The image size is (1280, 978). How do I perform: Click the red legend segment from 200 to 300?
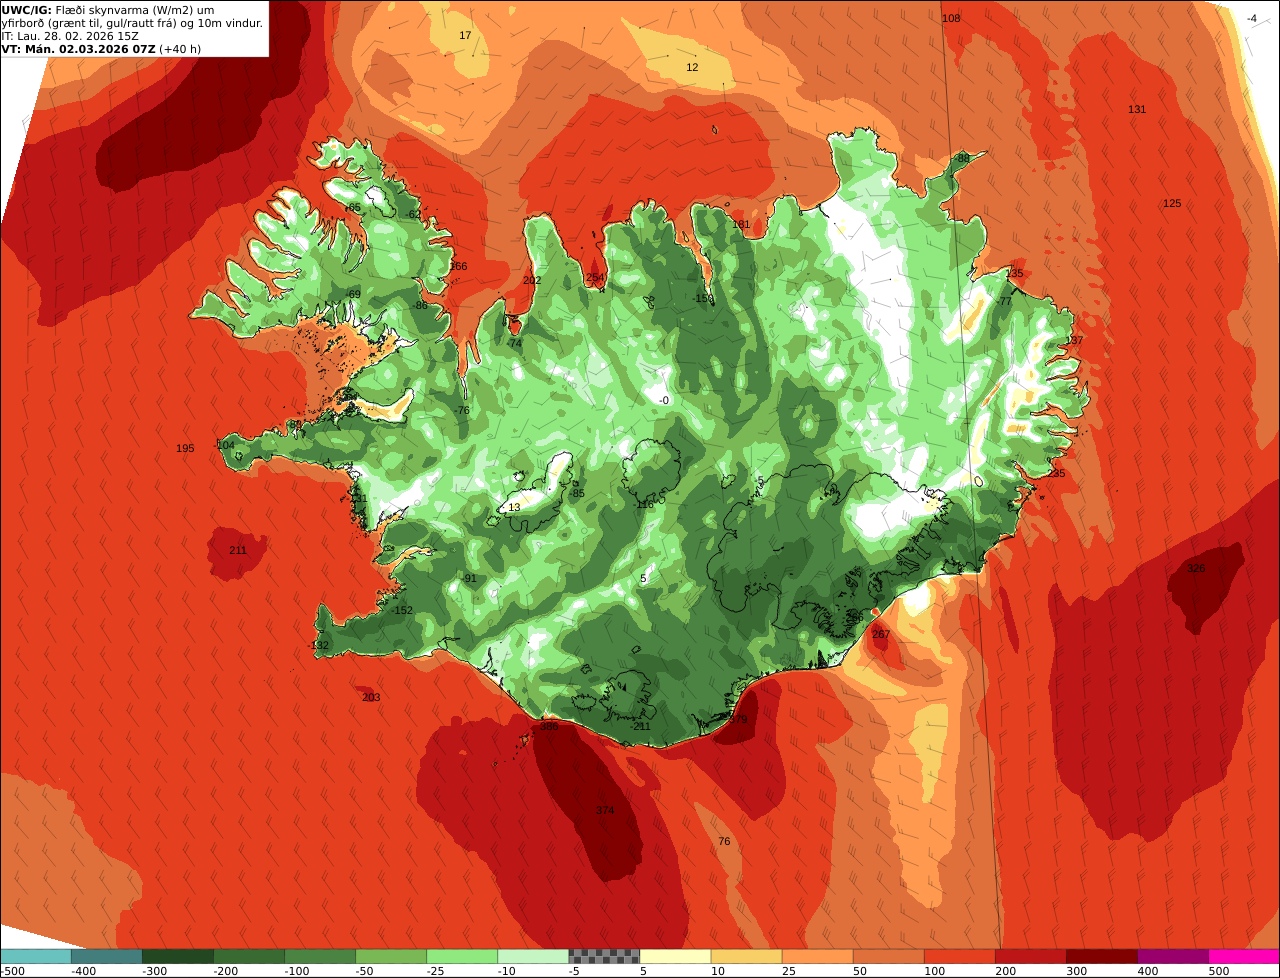pyautogui.click(x=1030, y=956)
